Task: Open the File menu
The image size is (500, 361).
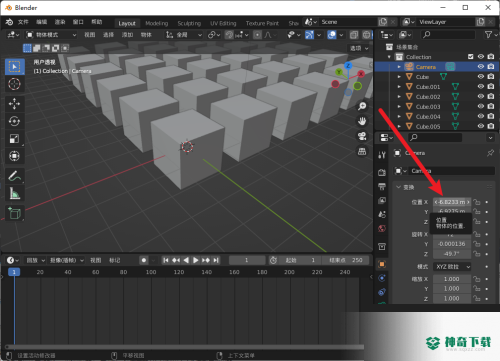Action: (23, 22)
